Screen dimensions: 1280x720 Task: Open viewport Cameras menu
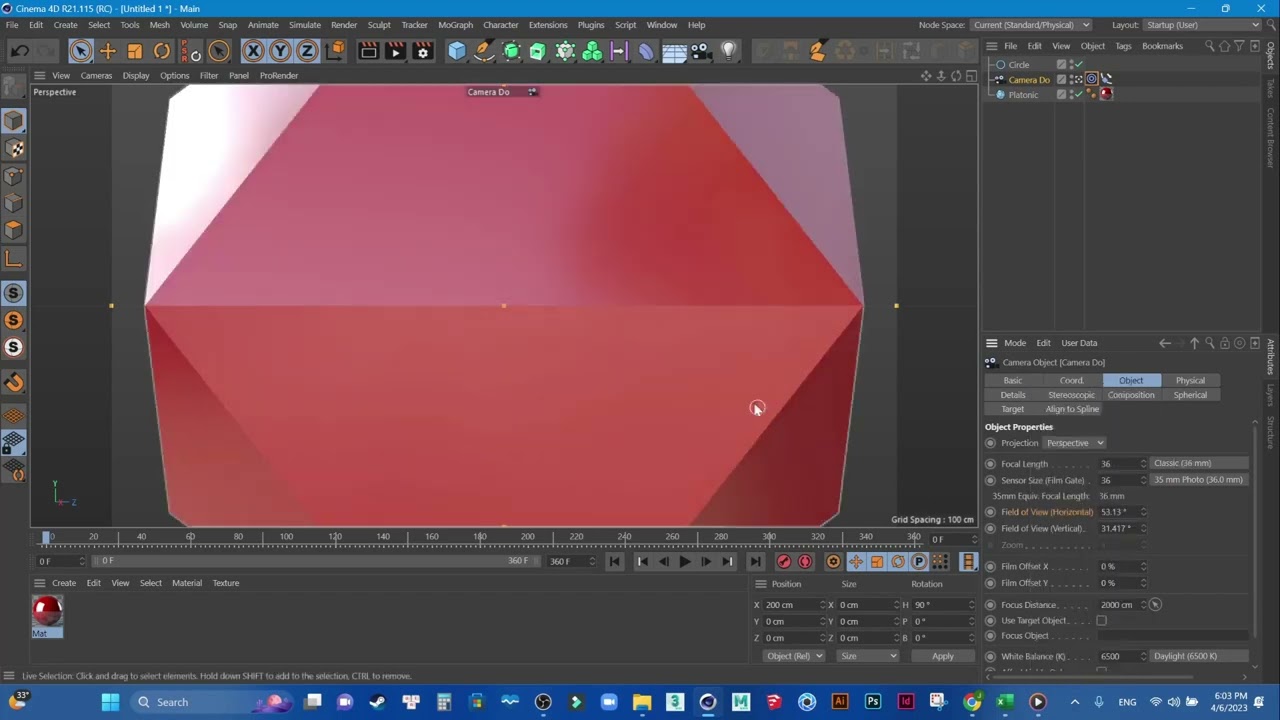point(96,75)
